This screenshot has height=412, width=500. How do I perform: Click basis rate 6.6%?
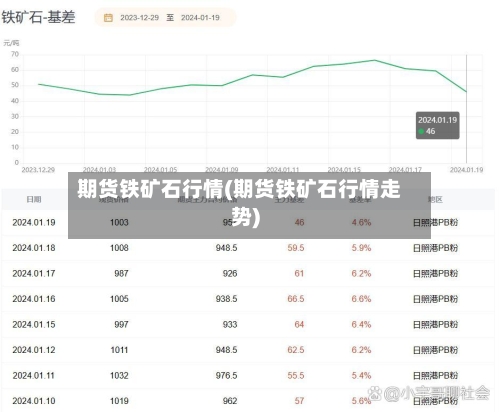coord(361,299)
